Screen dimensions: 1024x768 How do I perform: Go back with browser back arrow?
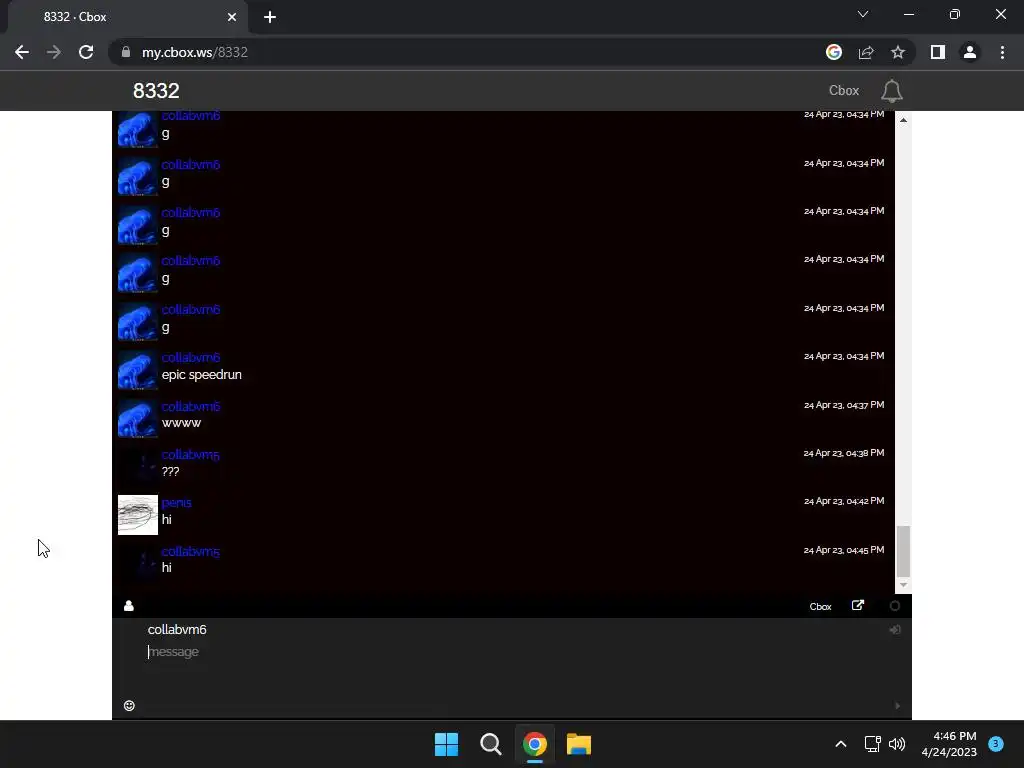point(22,52)
